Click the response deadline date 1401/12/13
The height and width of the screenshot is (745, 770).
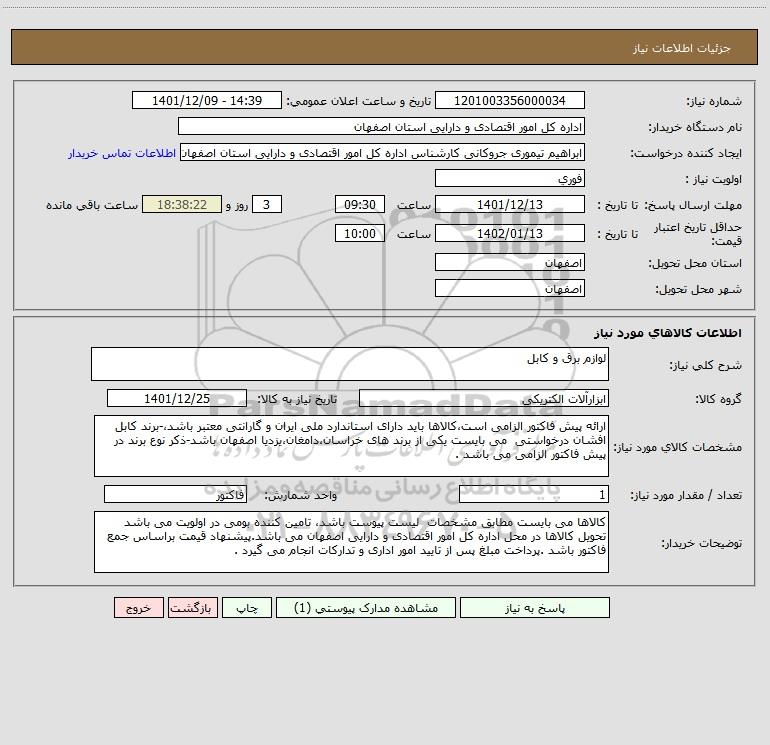point(510,204)
